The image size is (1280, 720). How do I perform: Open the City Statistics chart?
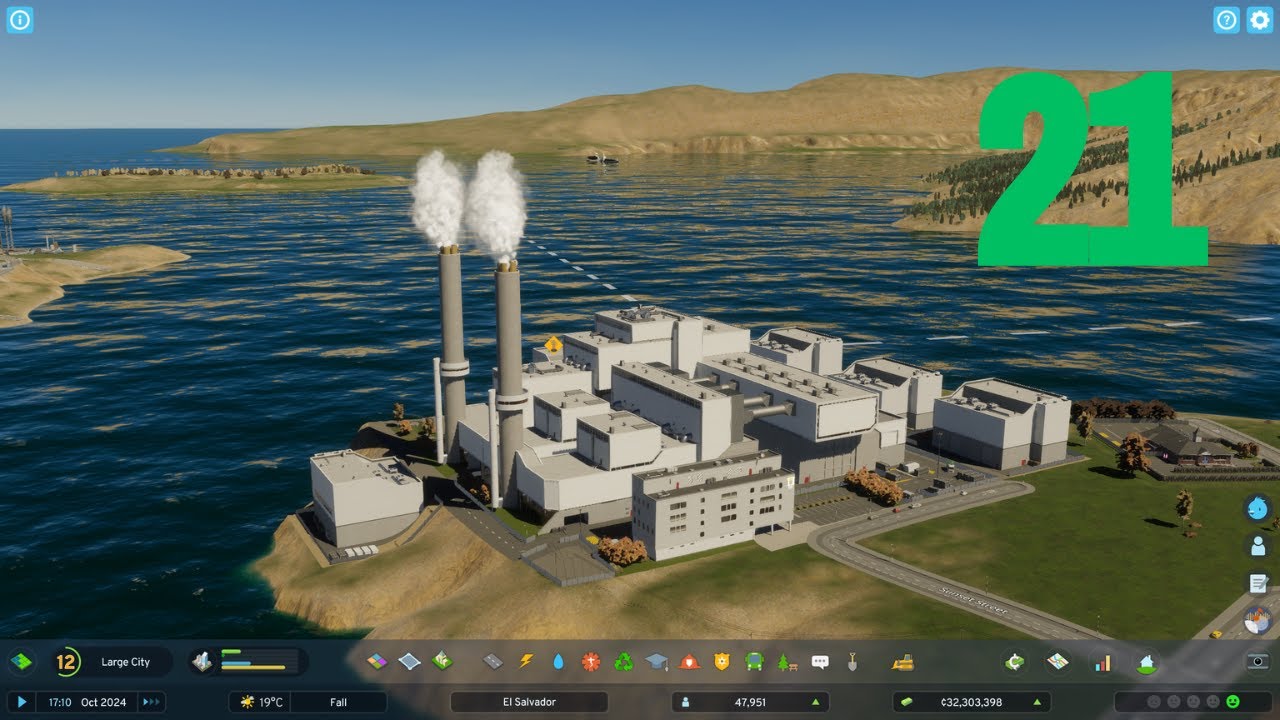click(1102, 662)
